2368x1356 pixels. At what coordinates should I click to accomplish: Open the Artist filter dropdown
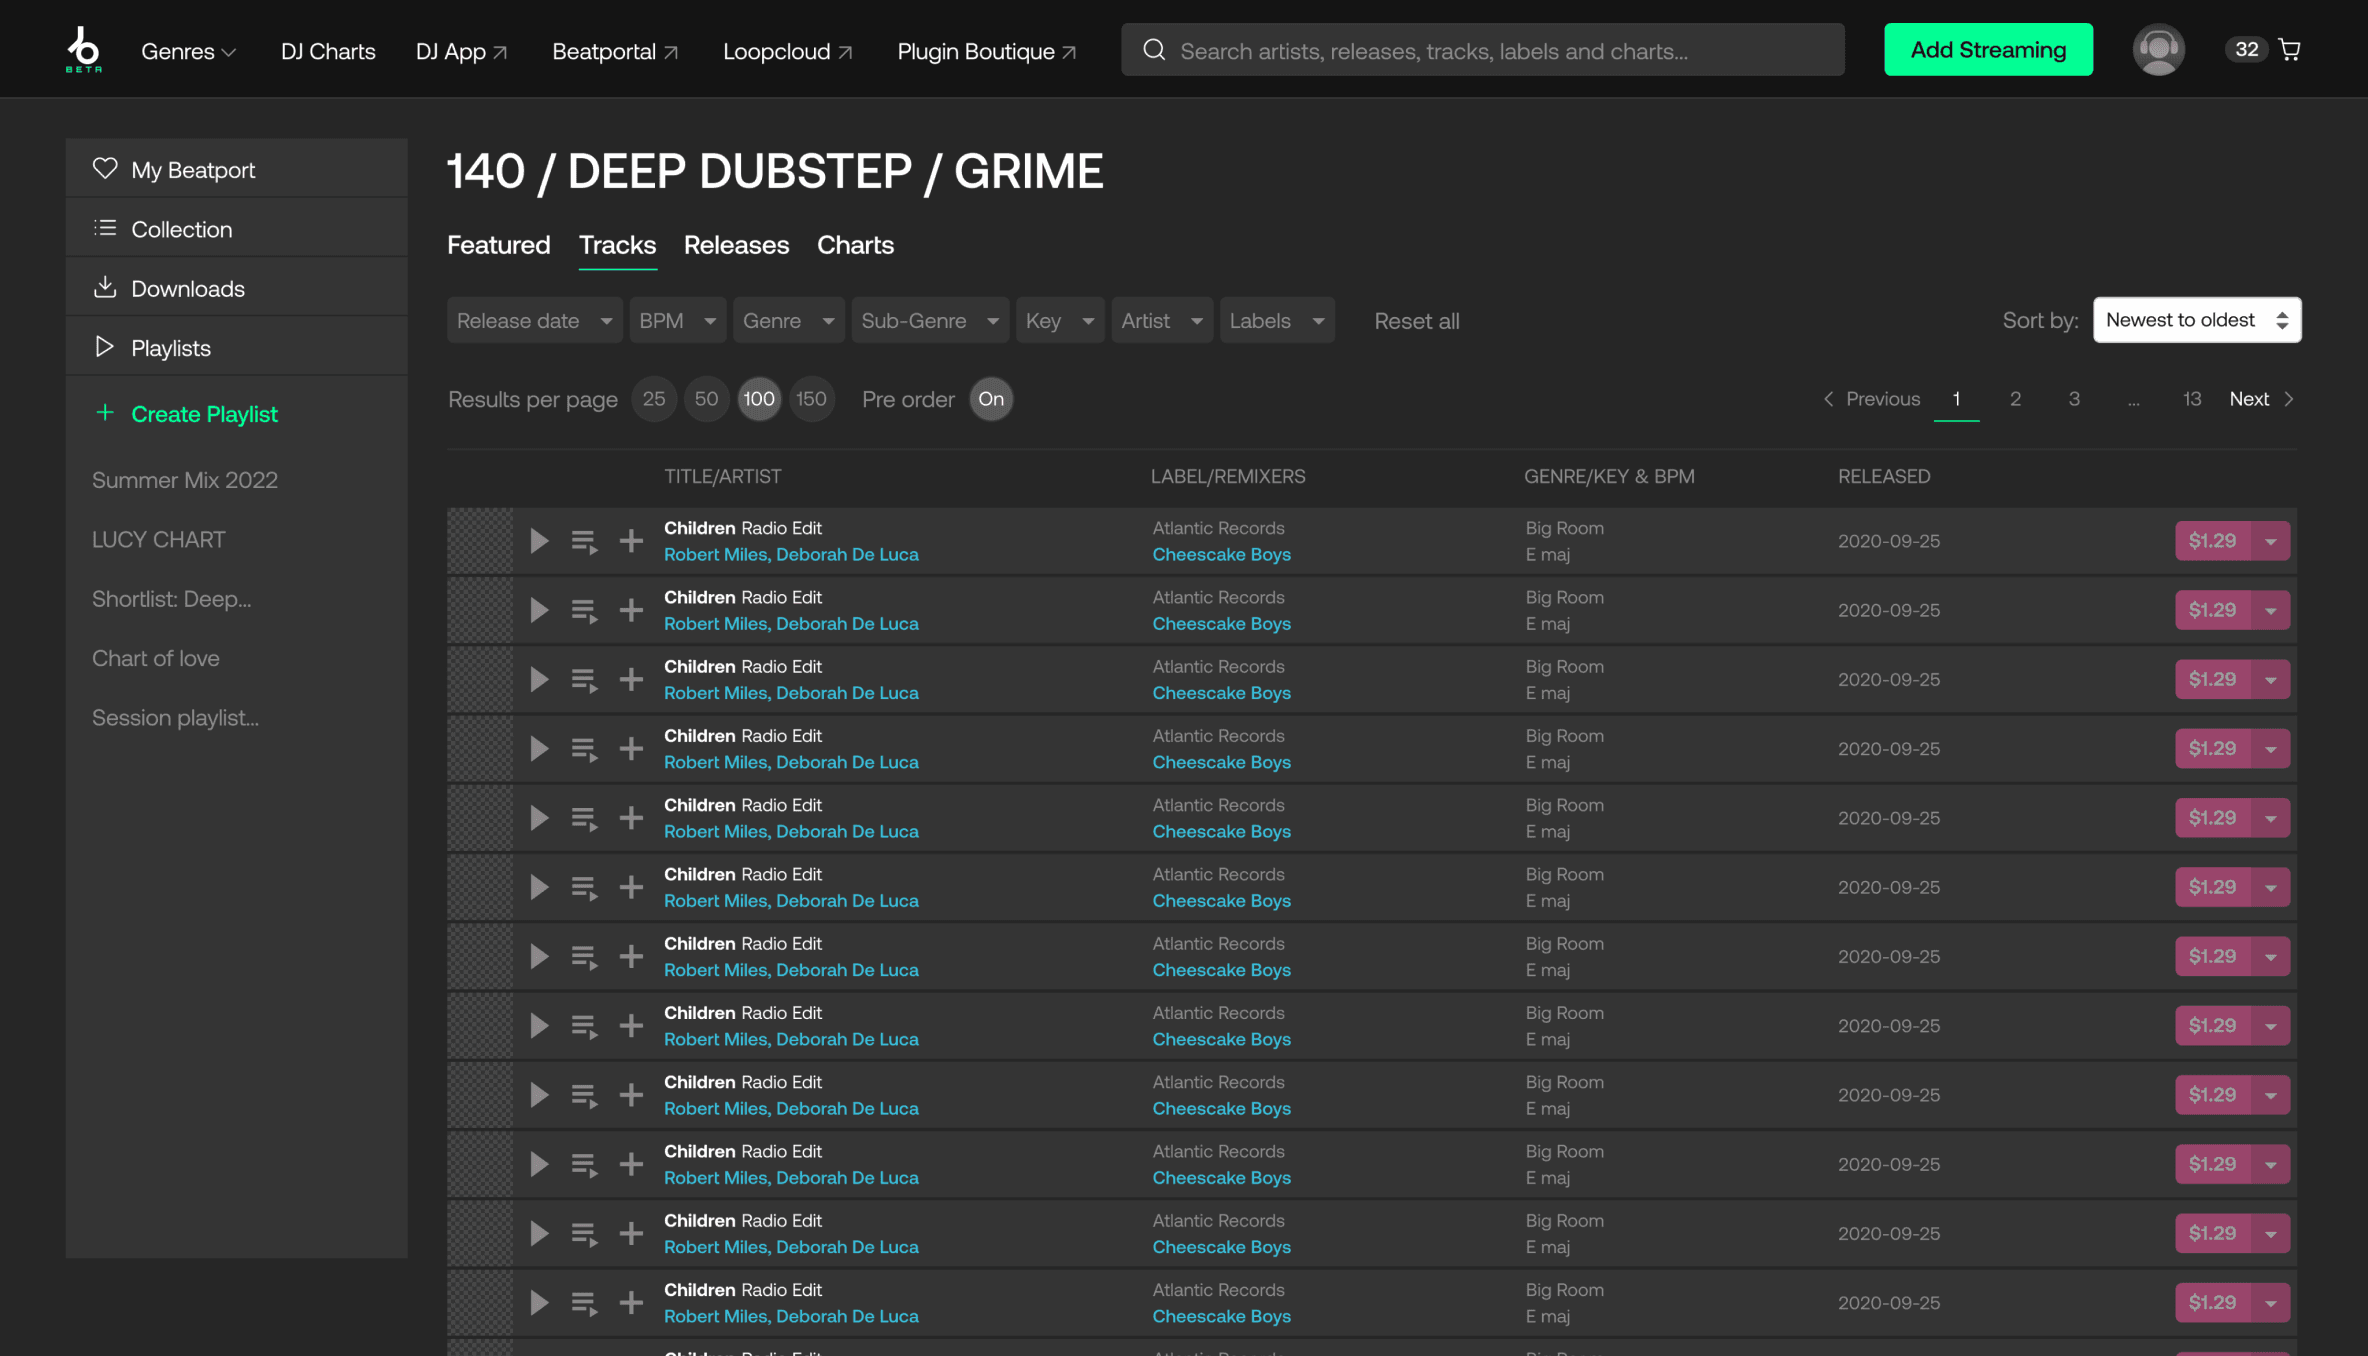pos(1162,321)
